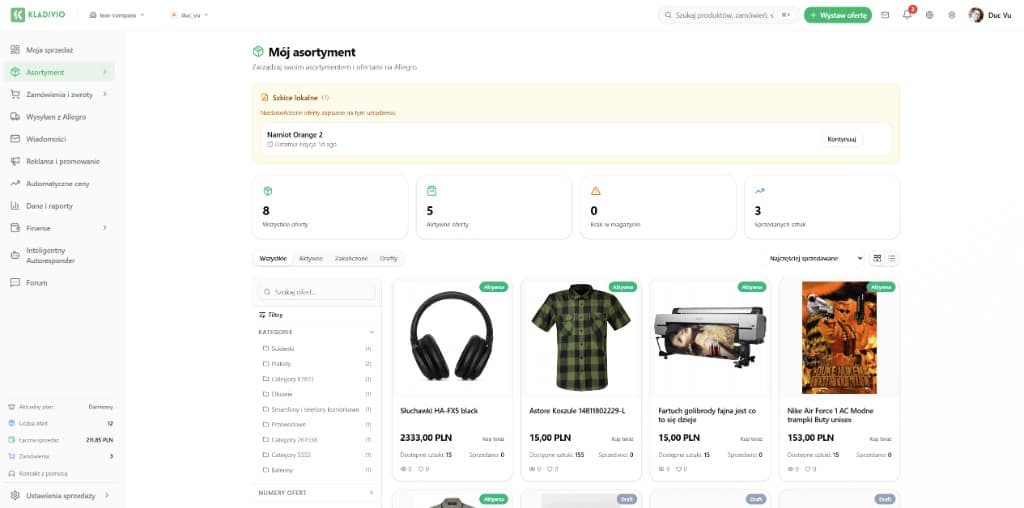This screenshot has height=508, width=1024.
Task: Collapse the Kategorie filter section
Action: tap(371, 331)
